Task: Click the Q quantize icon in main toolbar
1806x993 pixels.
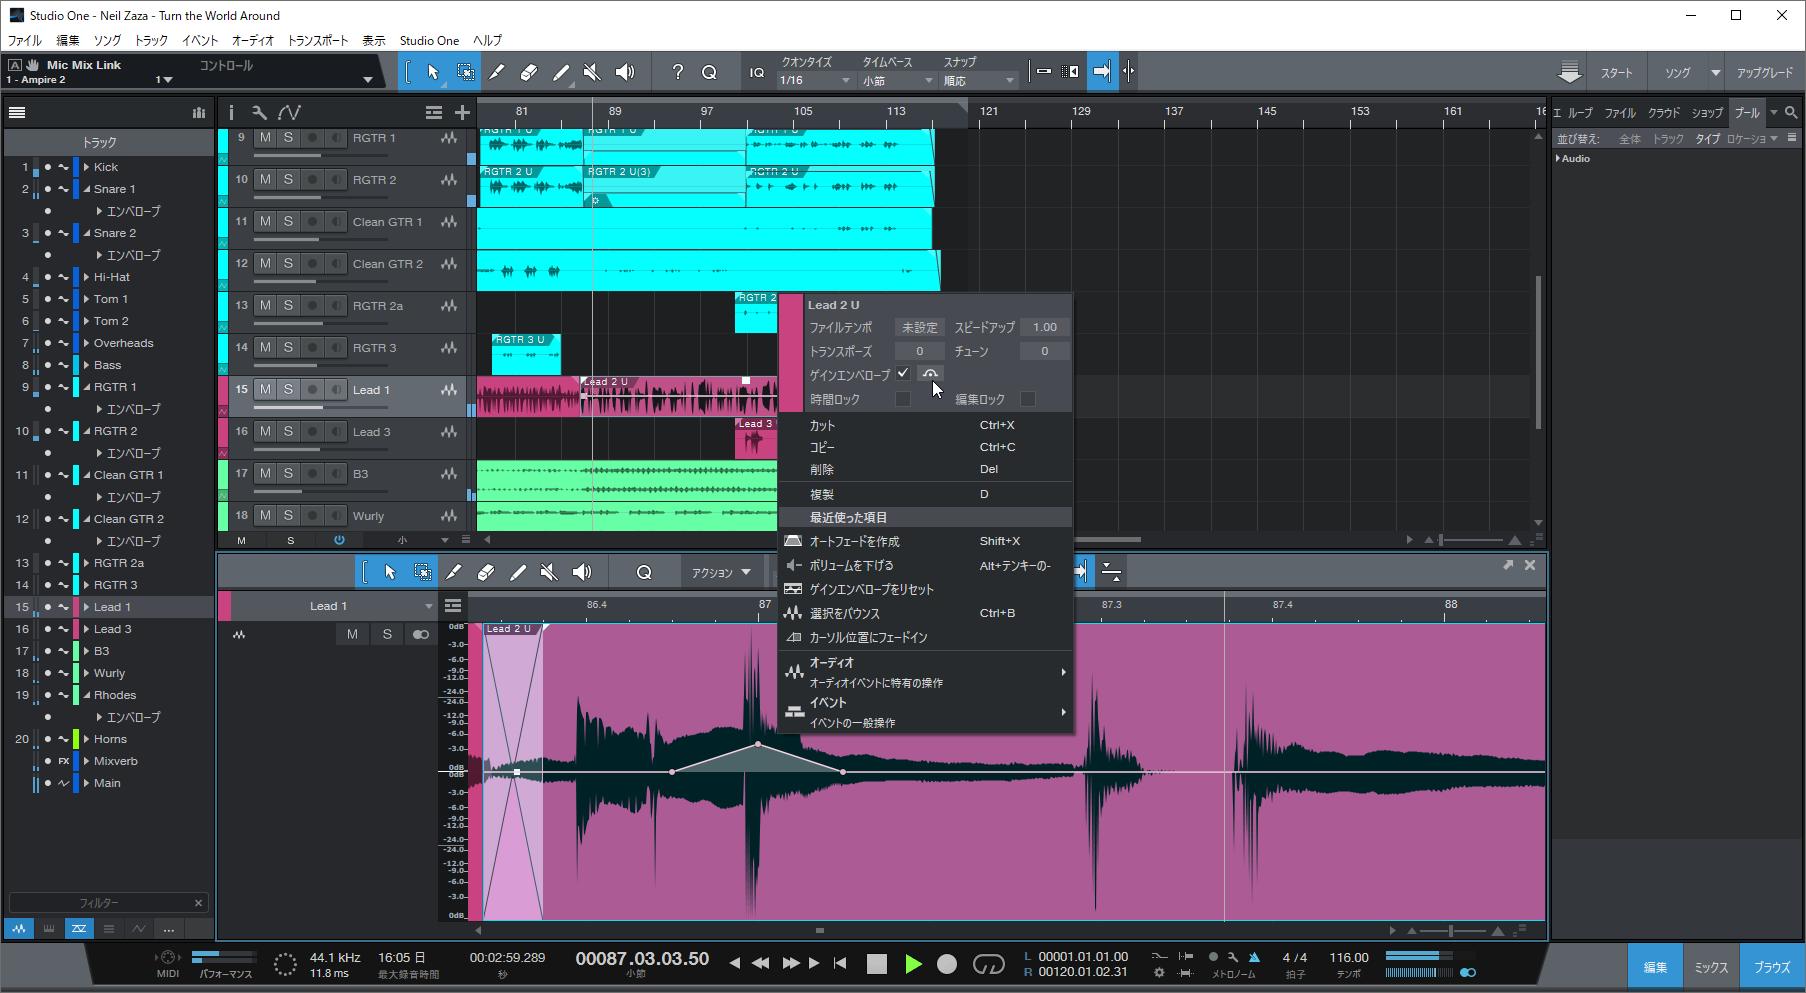Action: pyautogui.click(x=709, y=72)
